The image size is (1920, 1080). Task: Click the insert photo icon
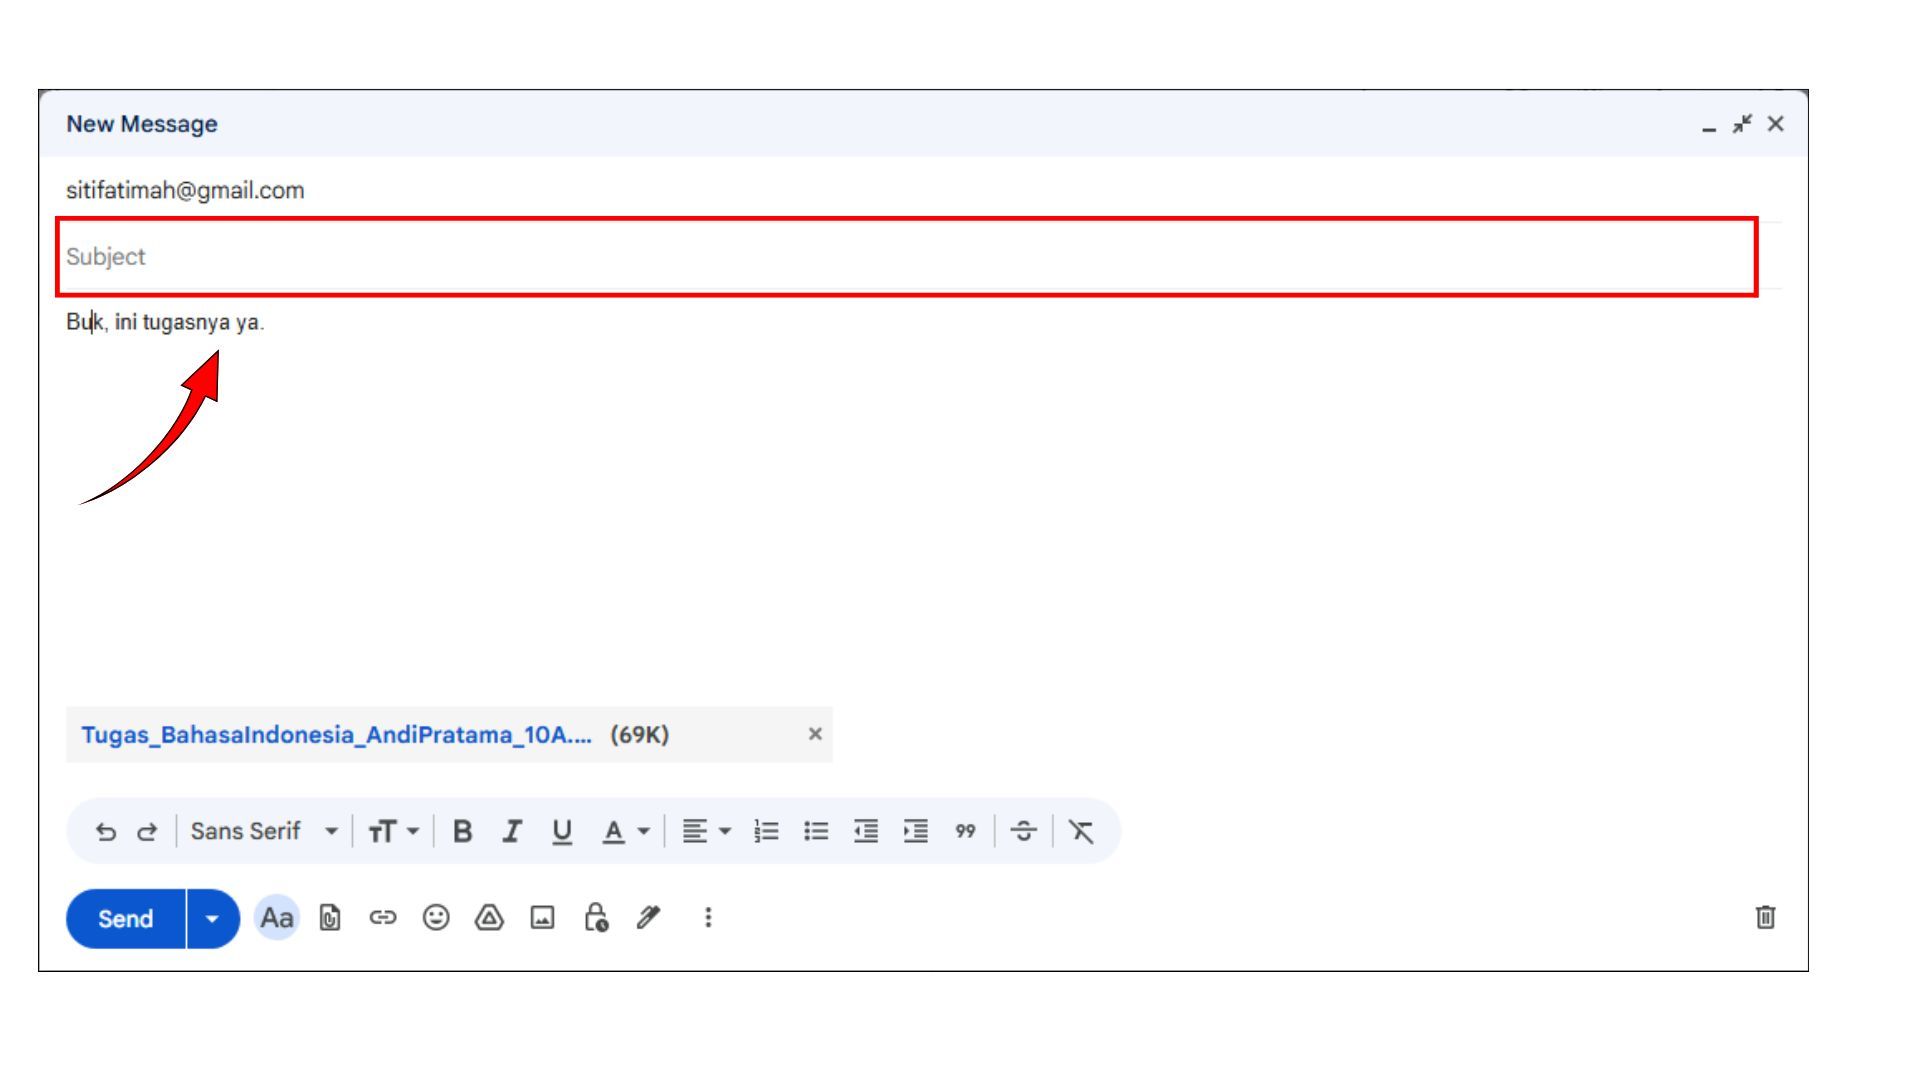point(542,918)
